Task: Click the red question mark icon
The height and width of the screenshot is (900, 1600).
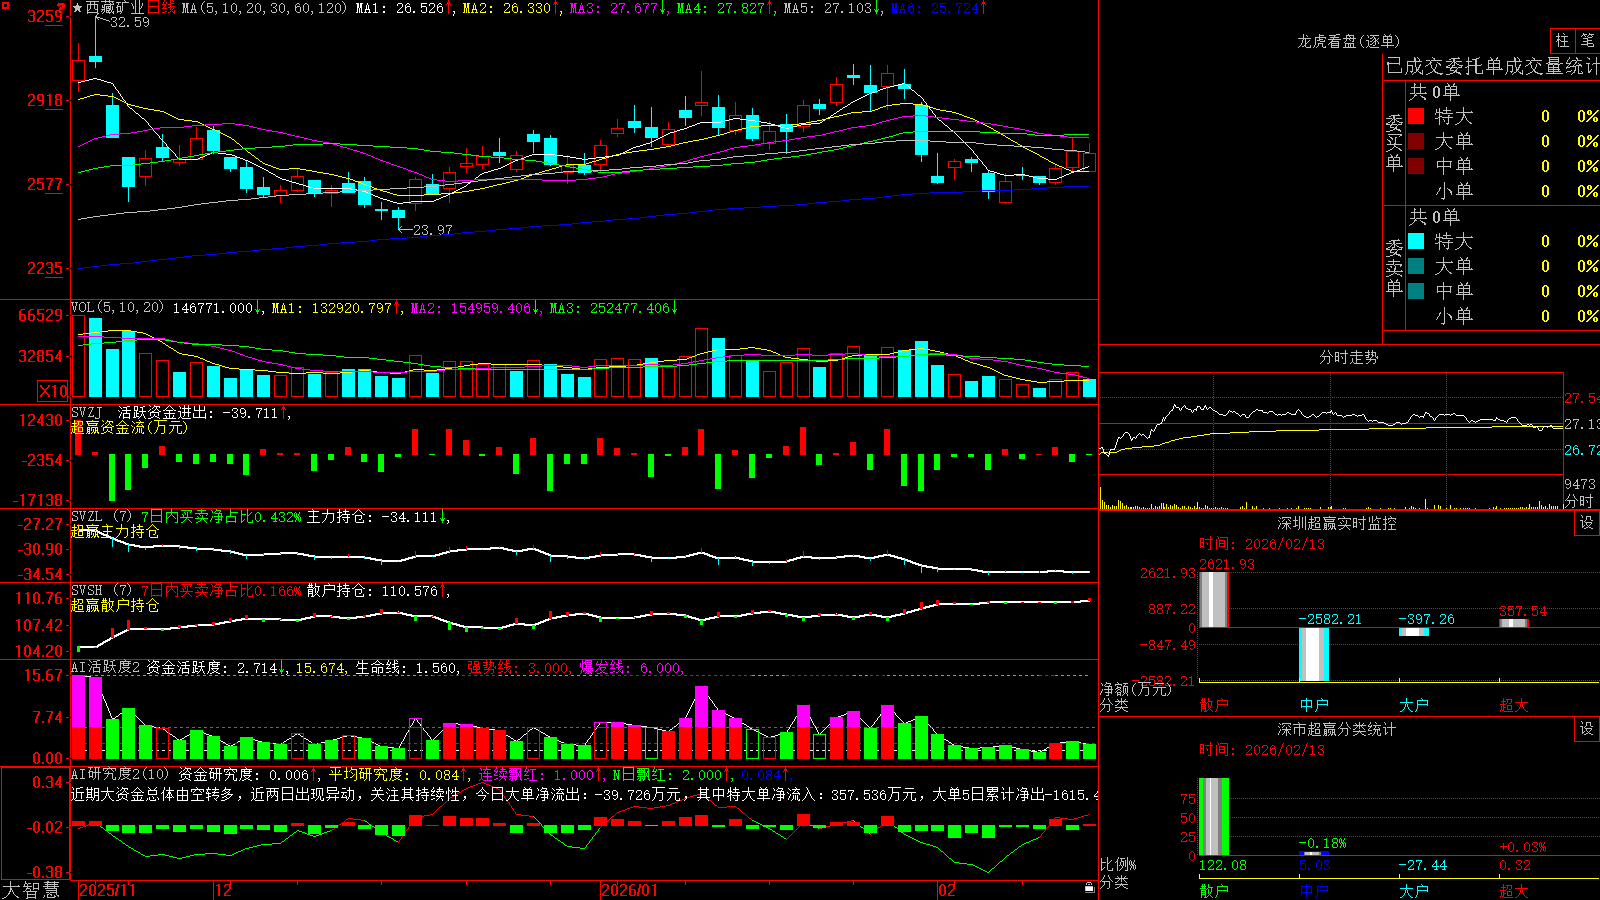Action: pyautogui.click(x=61, y=8)
